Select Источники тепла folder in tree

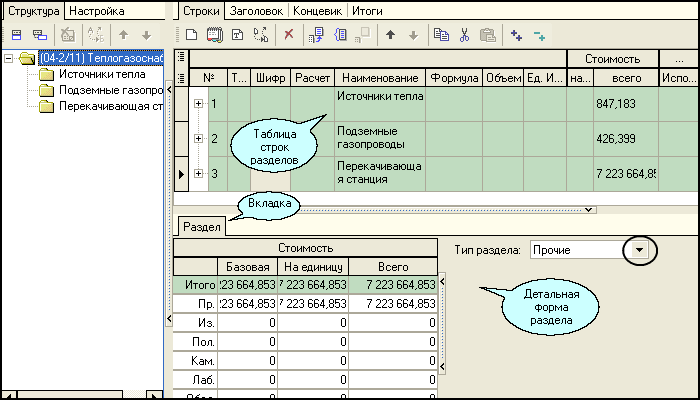tap(102, 75)
